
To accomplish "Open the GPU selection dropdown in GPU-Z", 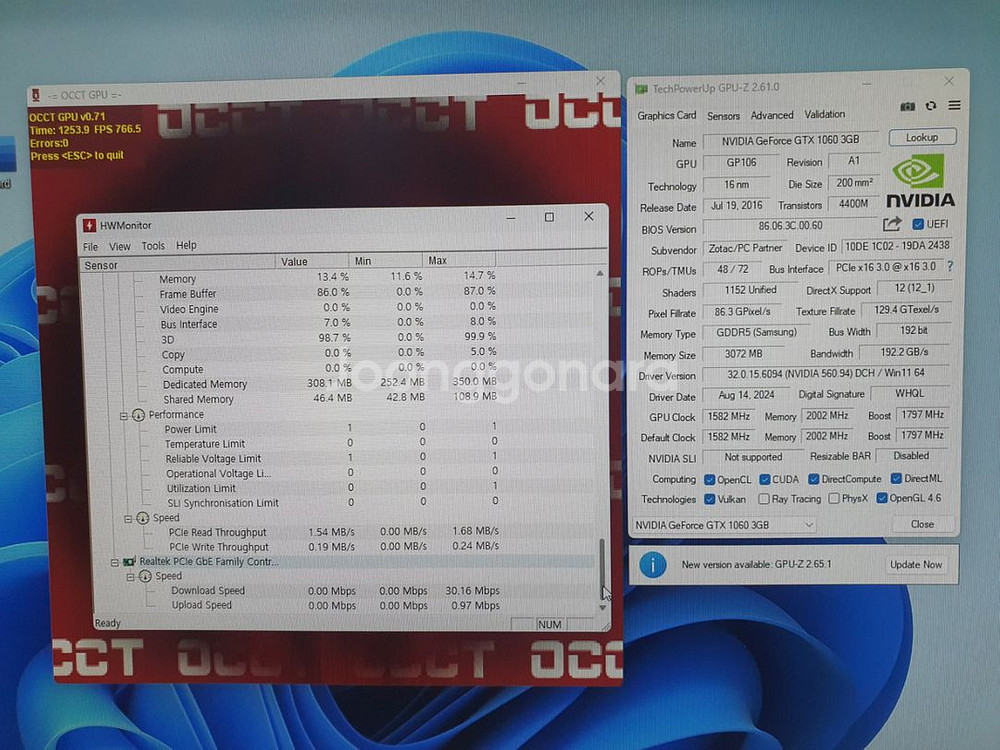I will pyautogui.click(x=724, y=526).
